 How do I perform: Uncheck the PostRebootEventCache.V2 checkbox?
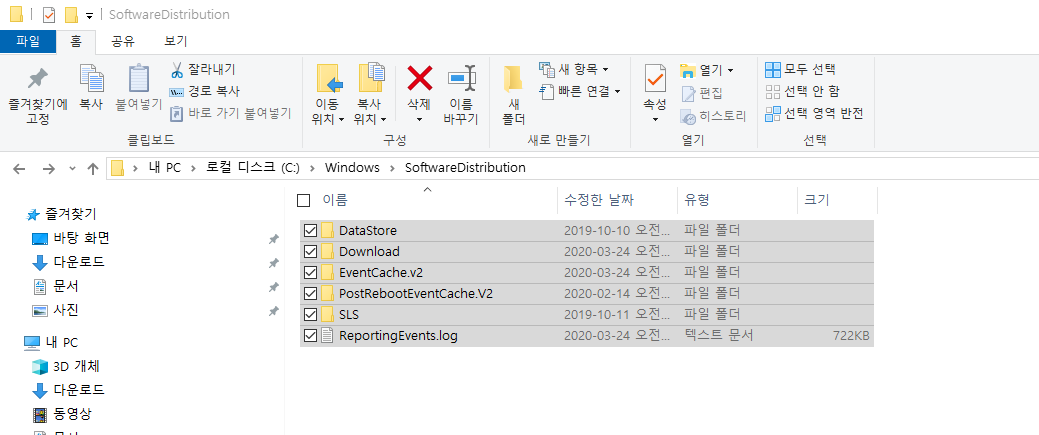pyautogui.click(x=309, y=294)
